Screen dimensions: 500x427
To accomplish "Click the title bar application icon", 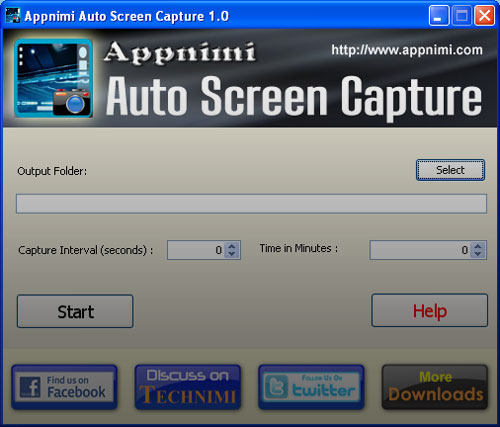I will point(13,16).
